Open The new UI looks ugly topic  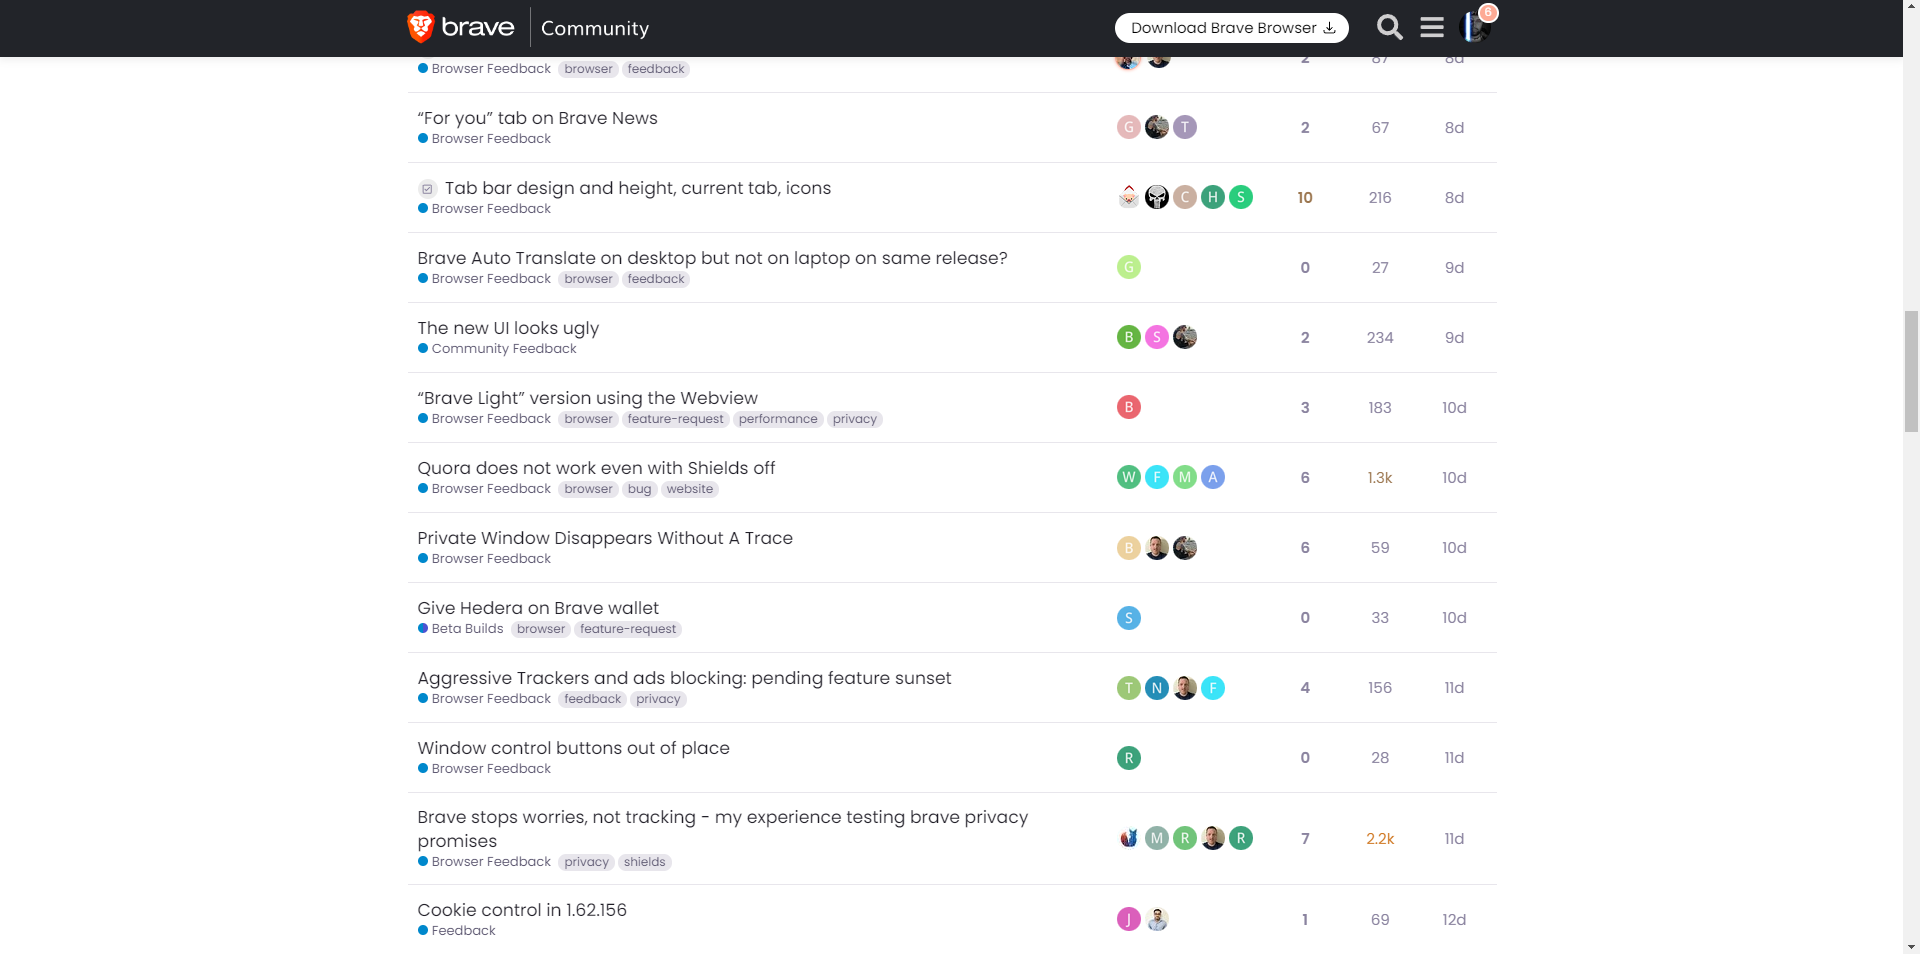coord(508,328)
